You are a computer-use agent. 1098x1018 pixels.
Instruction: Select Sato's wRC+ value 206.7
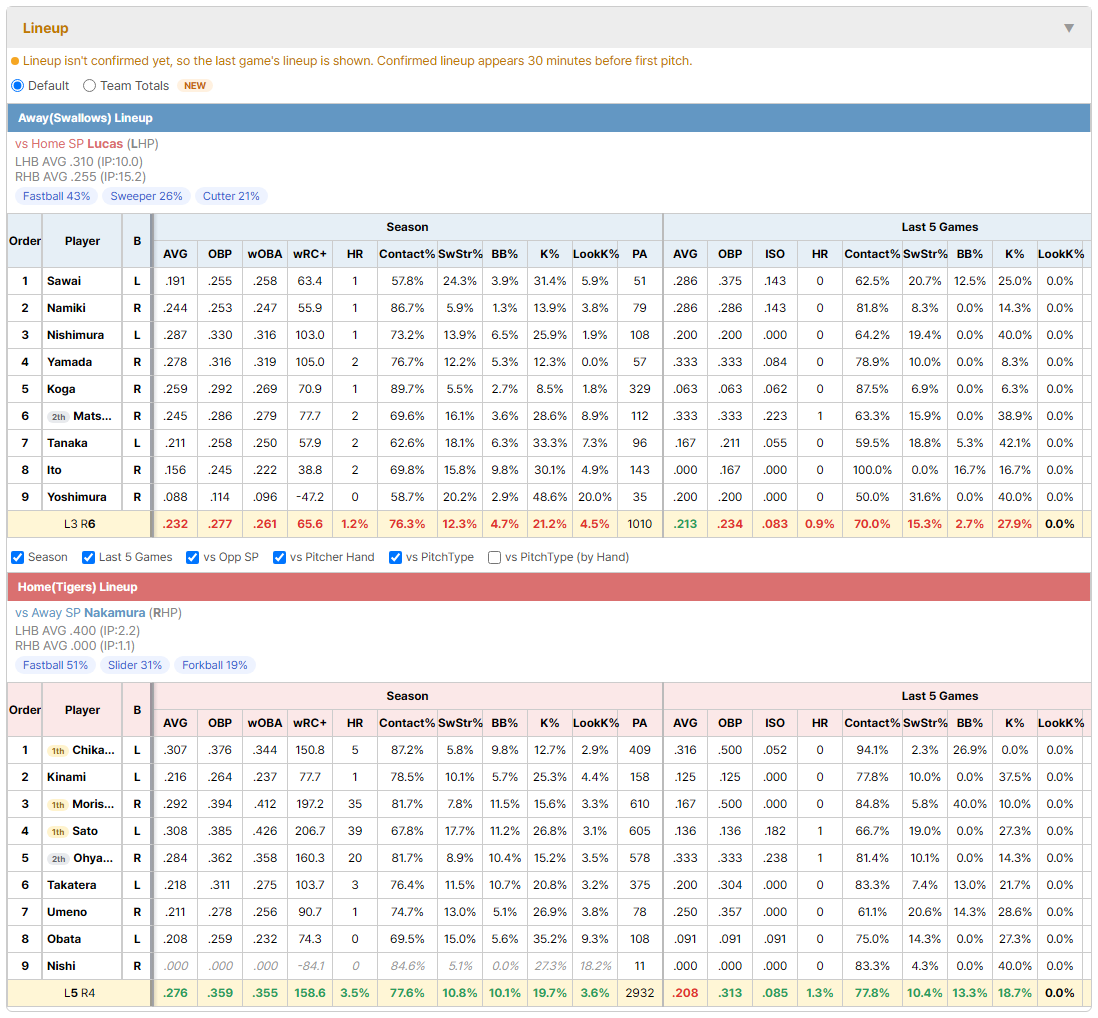point(310,831)
